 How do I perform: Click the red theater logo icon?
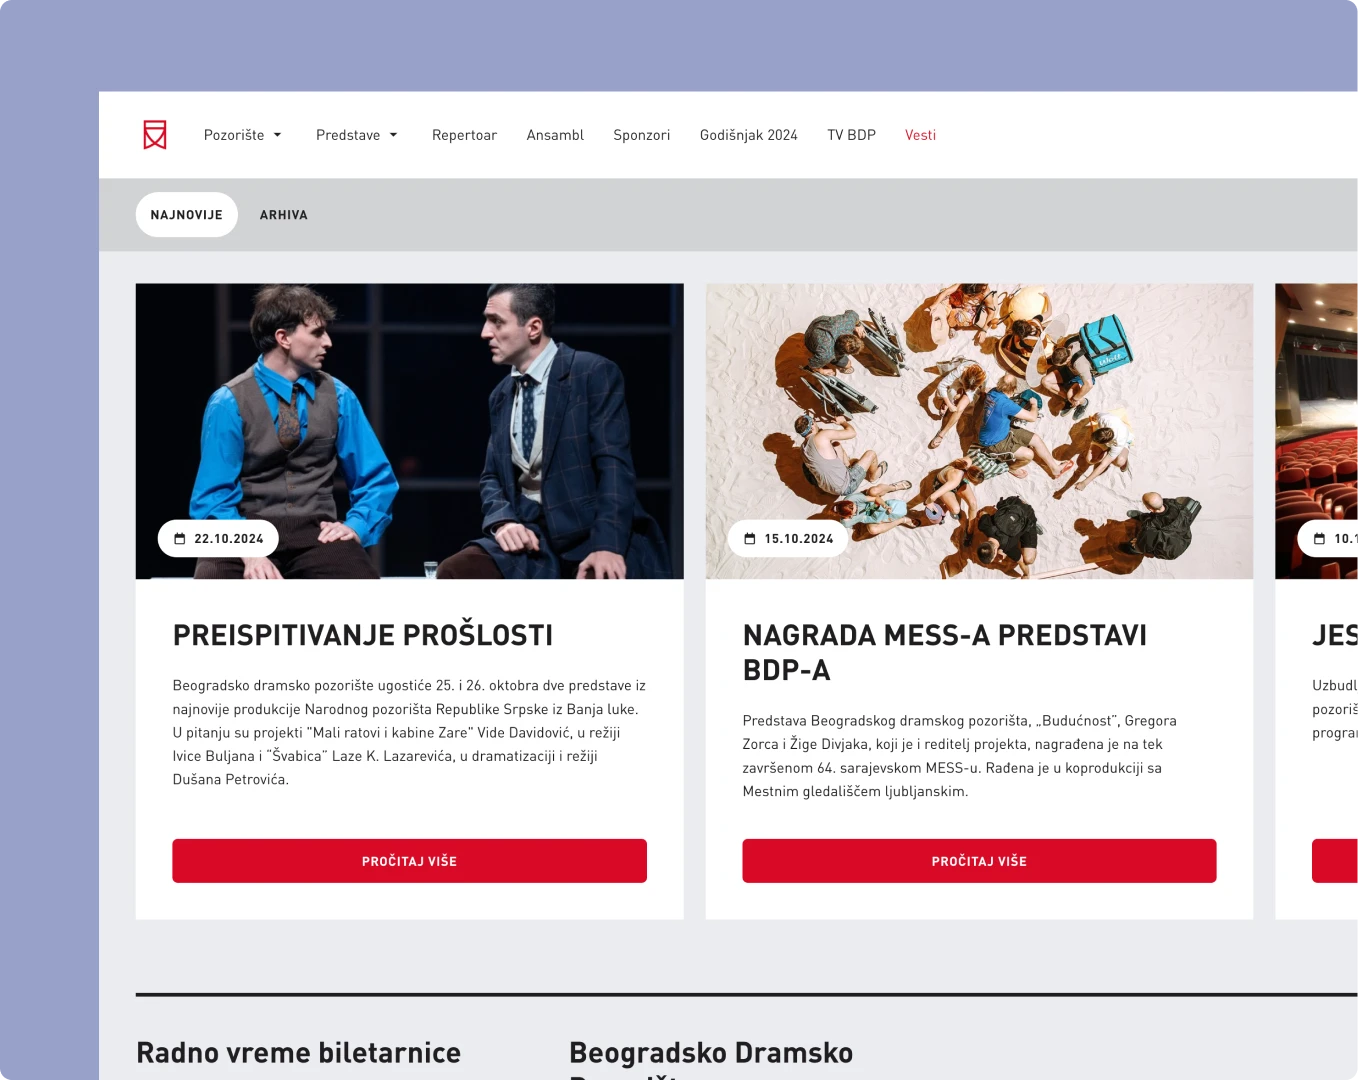pyautogui.click(x=155, y=135)
